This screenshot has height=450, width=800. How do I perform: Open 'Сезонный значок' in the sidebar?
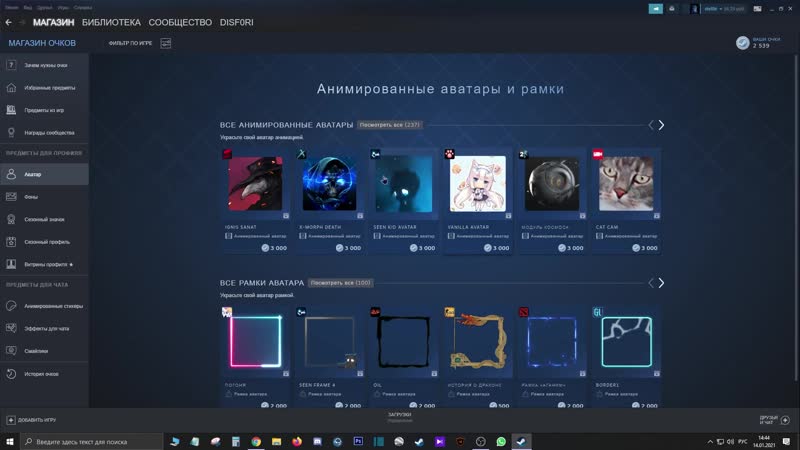point(44,219)
